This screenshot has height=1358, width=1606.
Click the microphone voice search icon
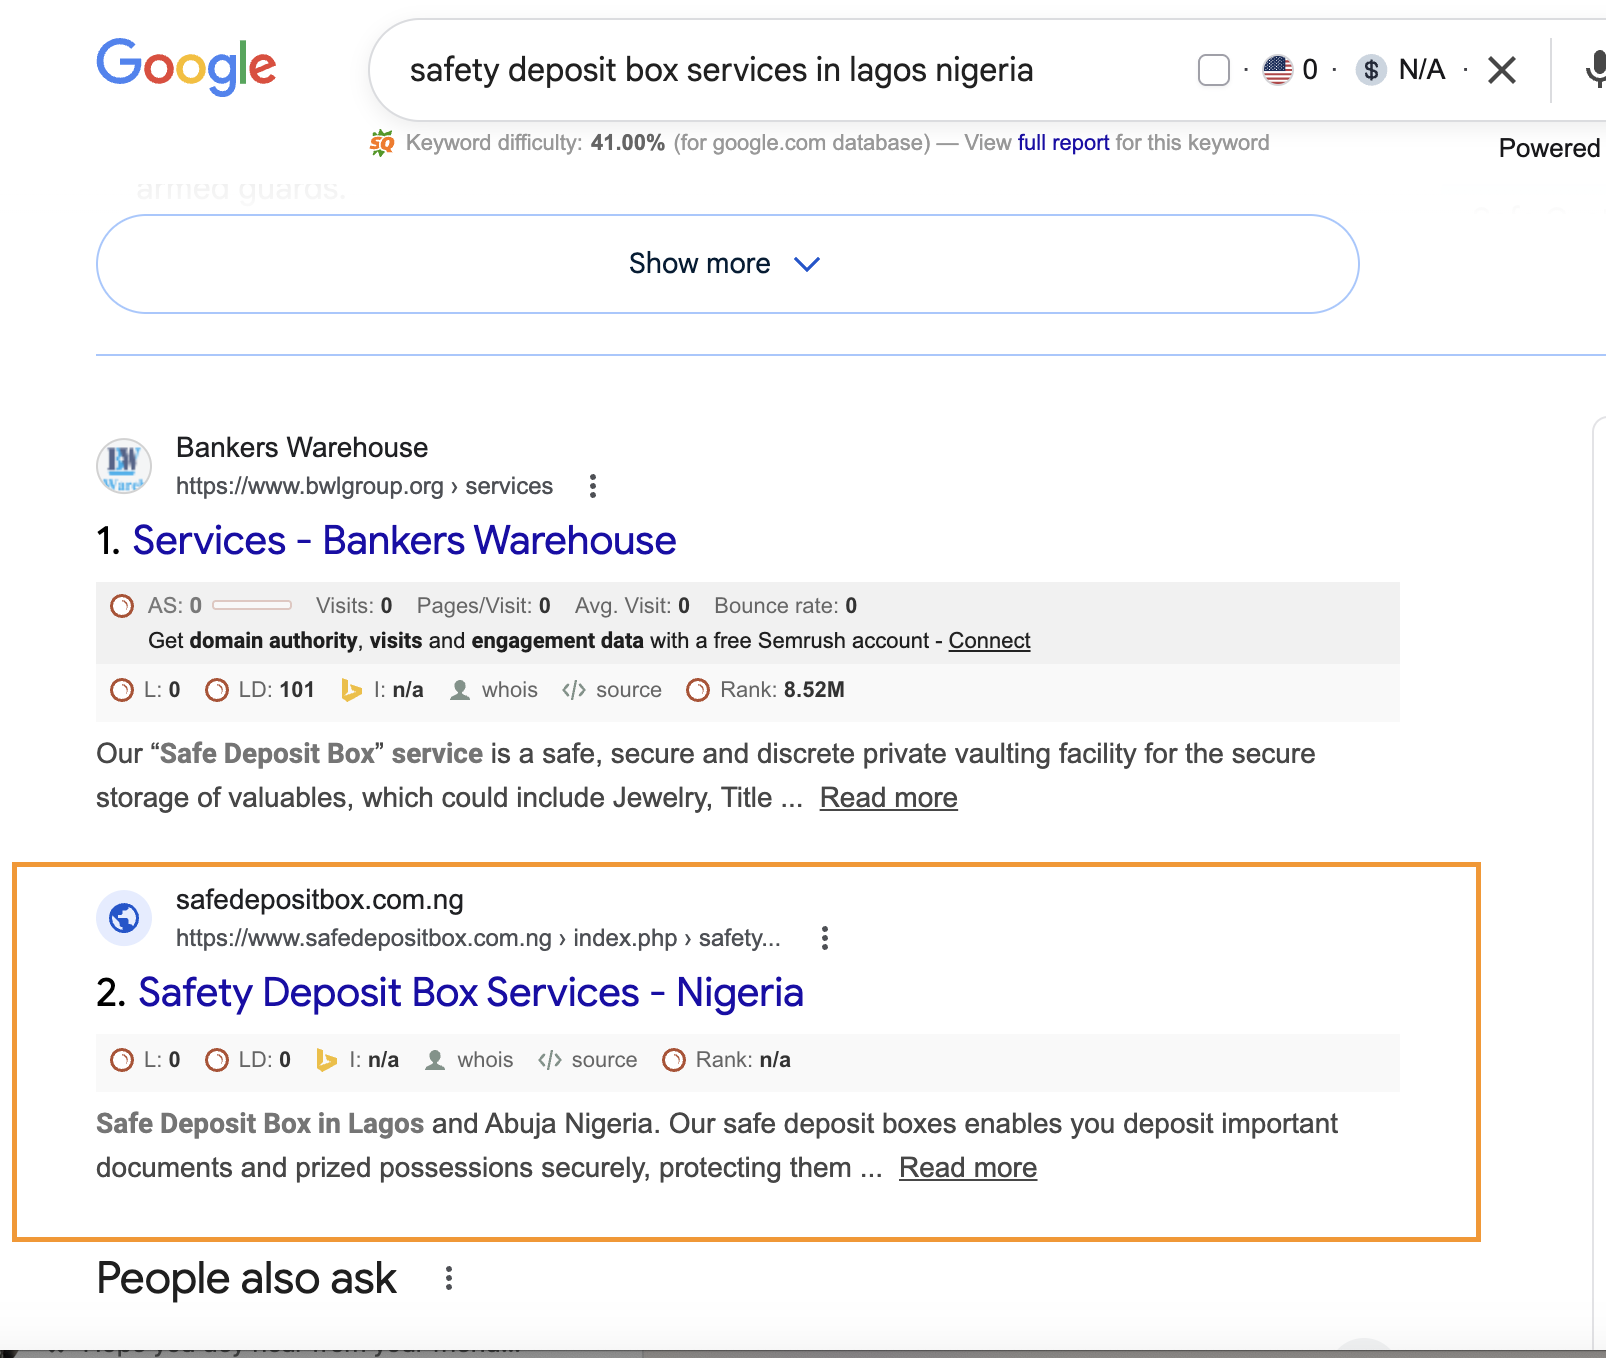pos(1594,70)
